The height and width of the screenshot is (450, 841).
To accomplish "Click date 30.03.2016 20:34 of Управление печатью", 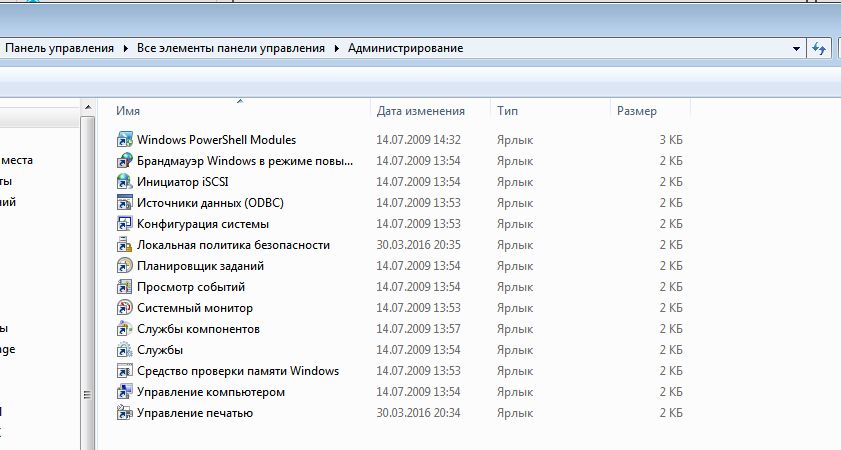I will (418, 413).
